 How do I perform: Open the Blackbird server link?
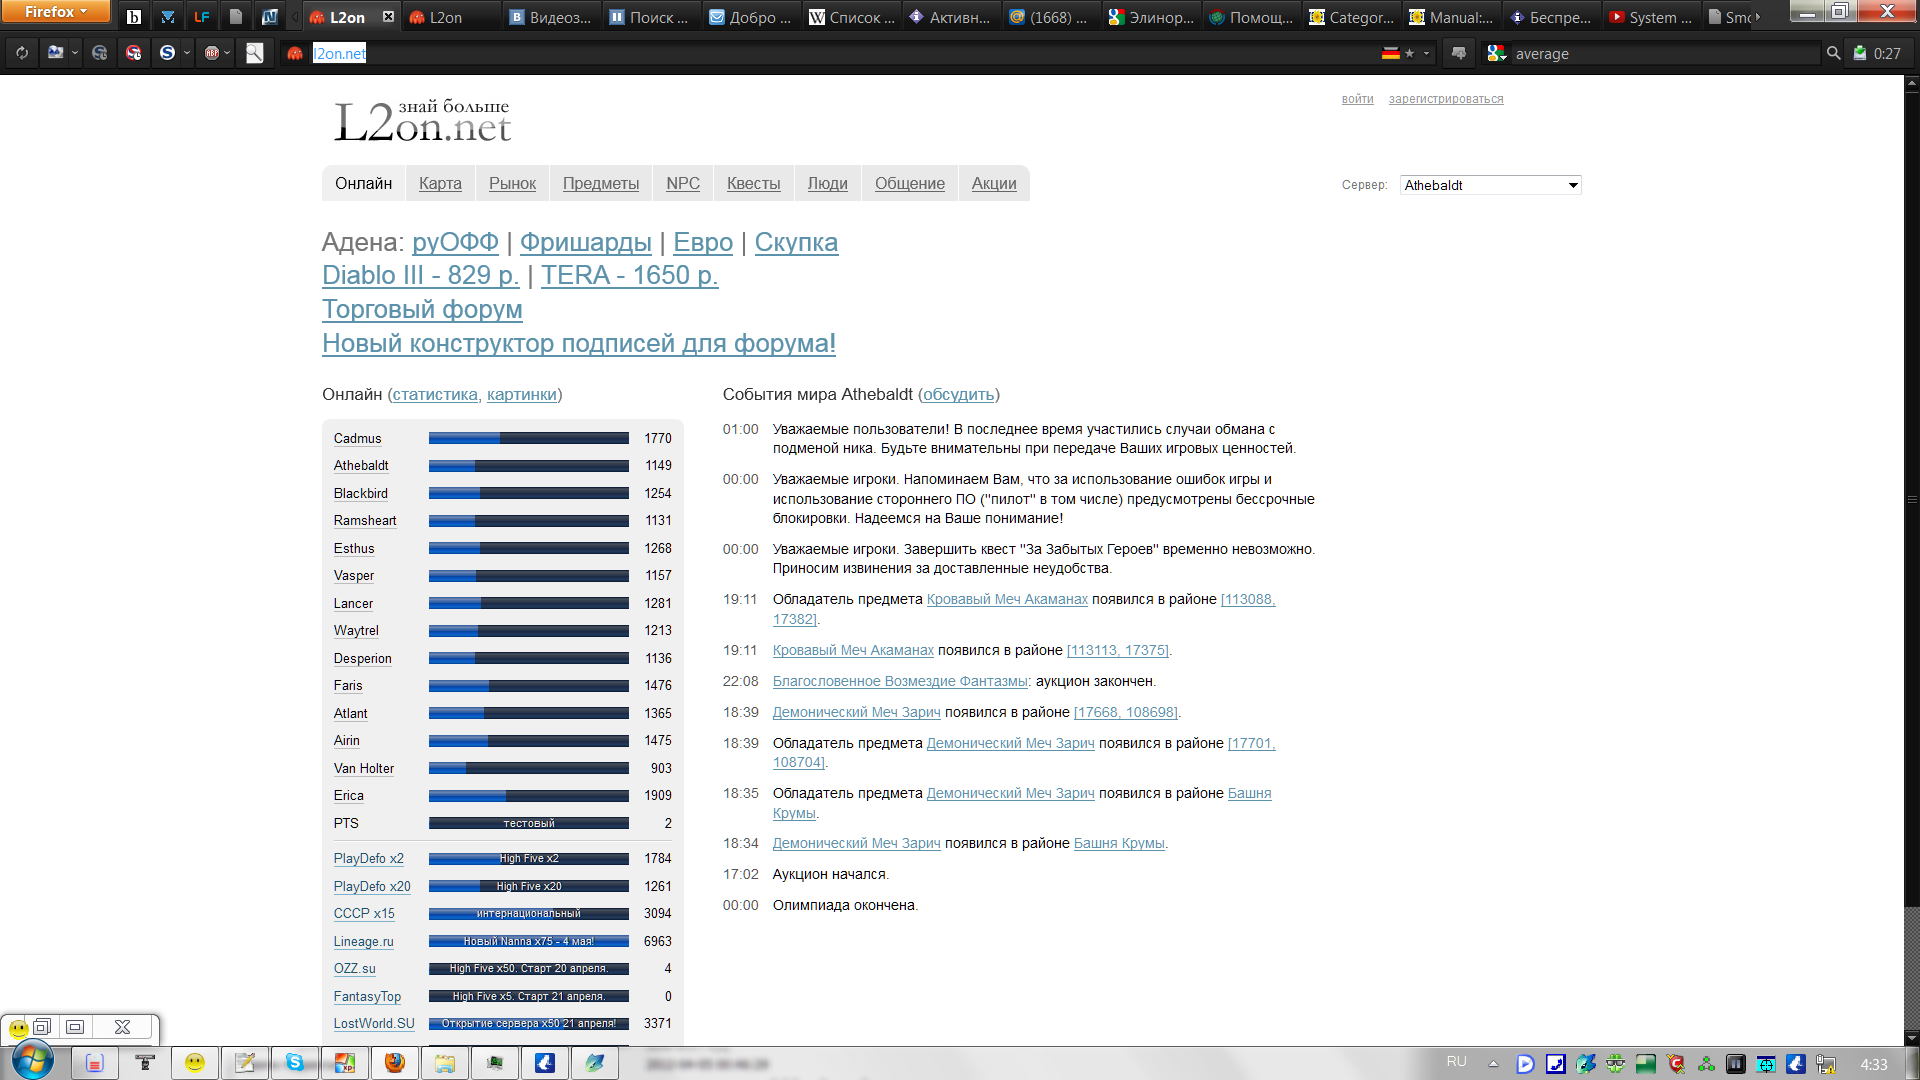pos(360,493)
